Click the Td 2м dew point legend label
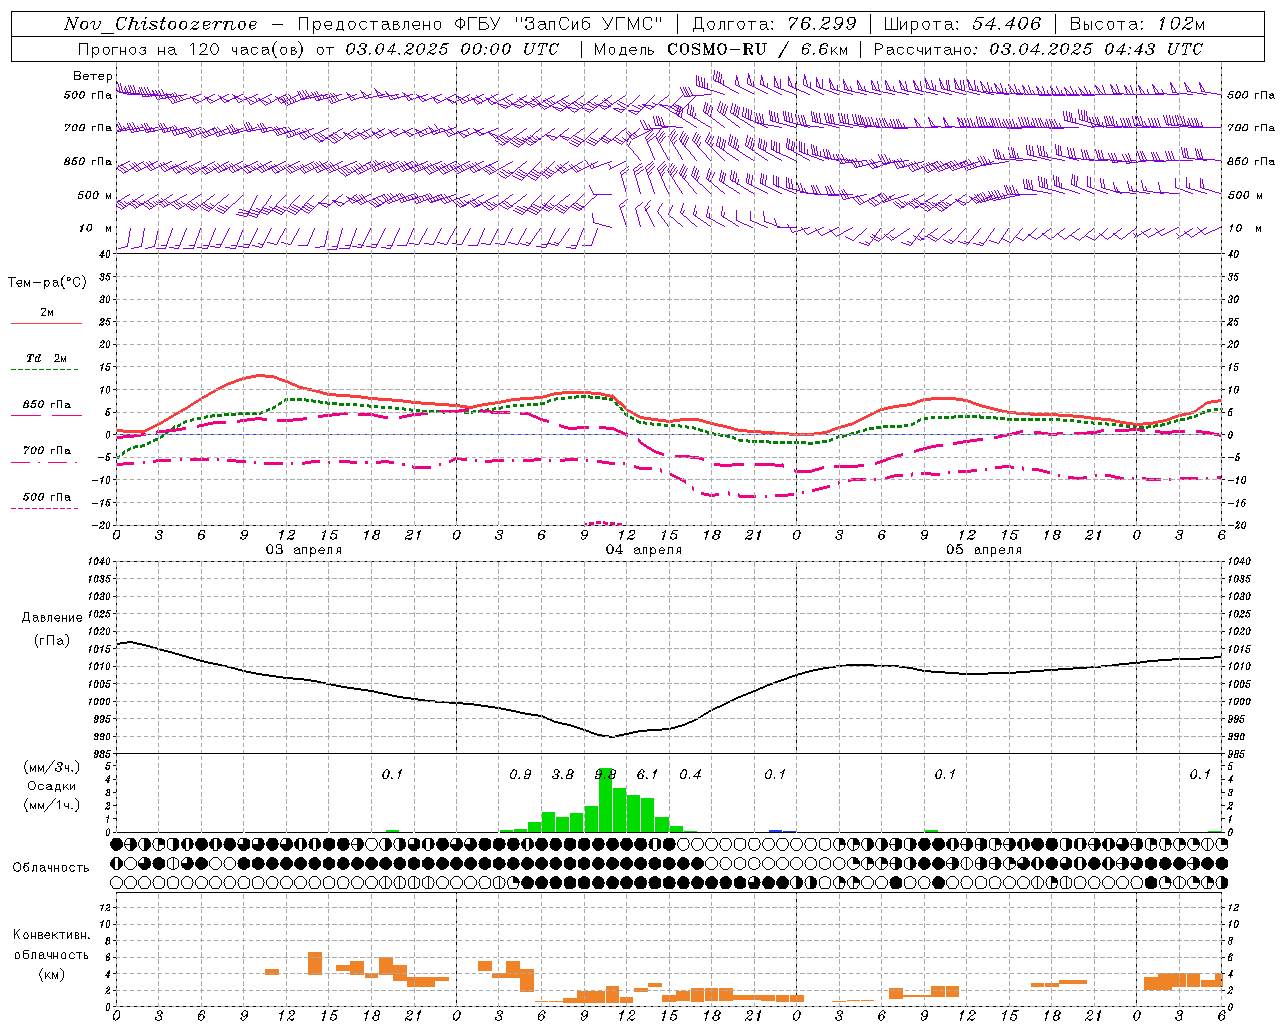 47,358
